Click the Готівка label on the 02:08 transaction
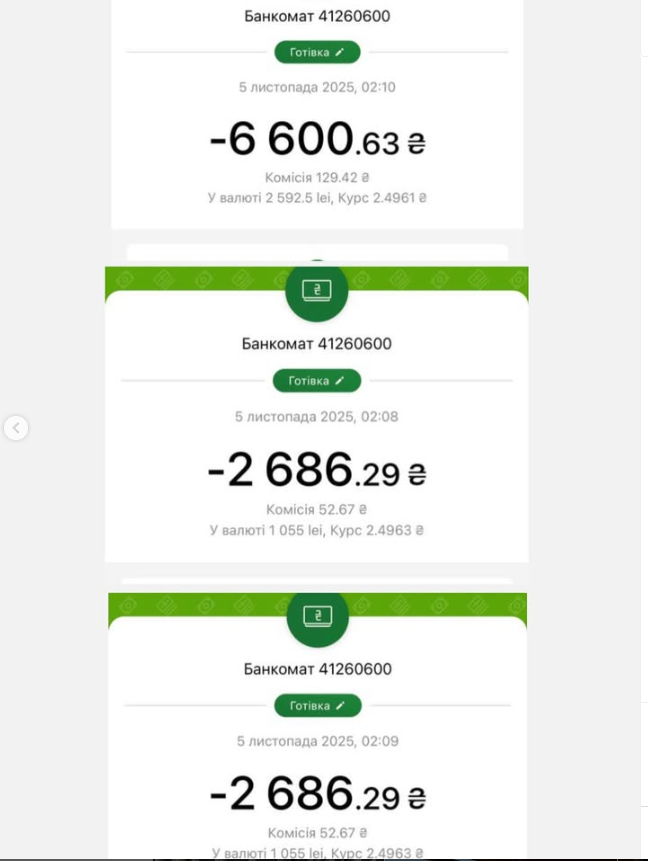The height and width of the screenshot is (861, 648). pyautogui.click(x=309, y=381)
